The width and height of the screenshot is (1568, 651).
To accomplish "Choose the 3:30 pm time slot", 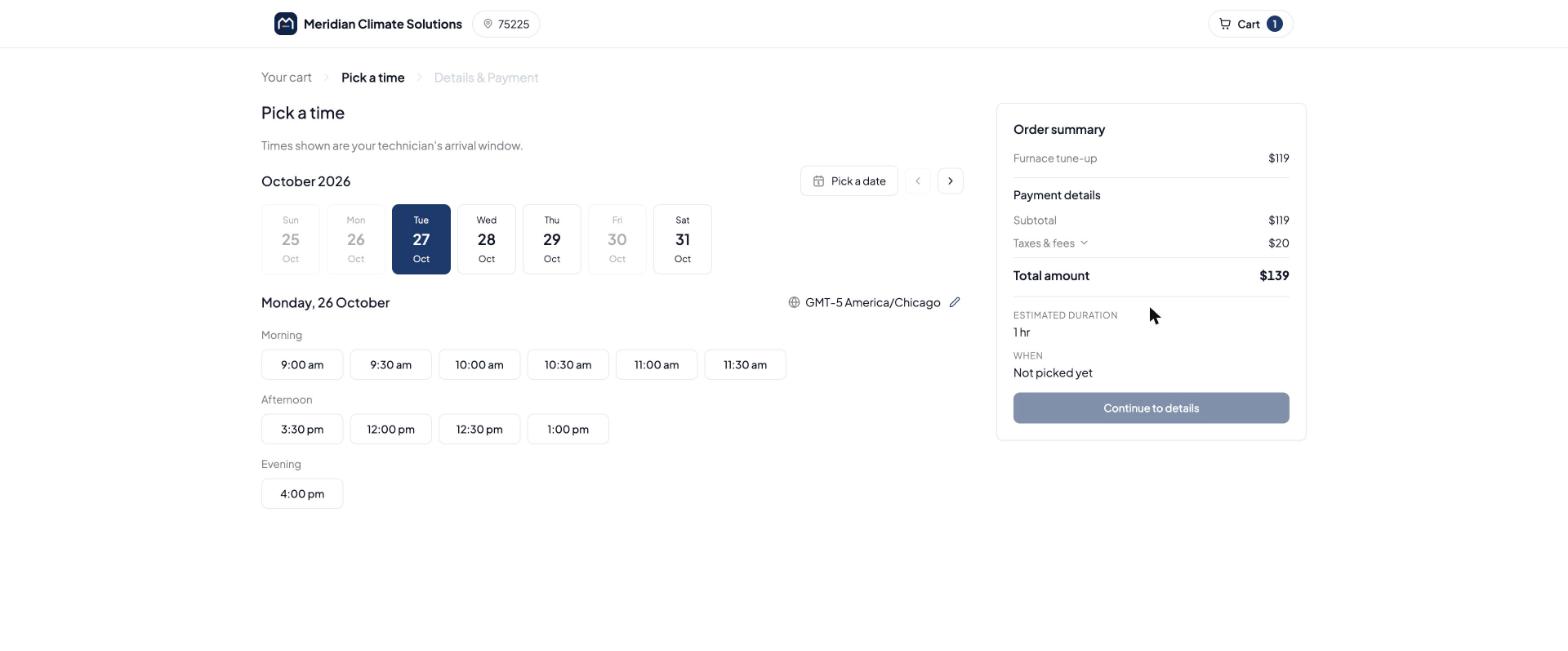I will (x=302, y=429).
